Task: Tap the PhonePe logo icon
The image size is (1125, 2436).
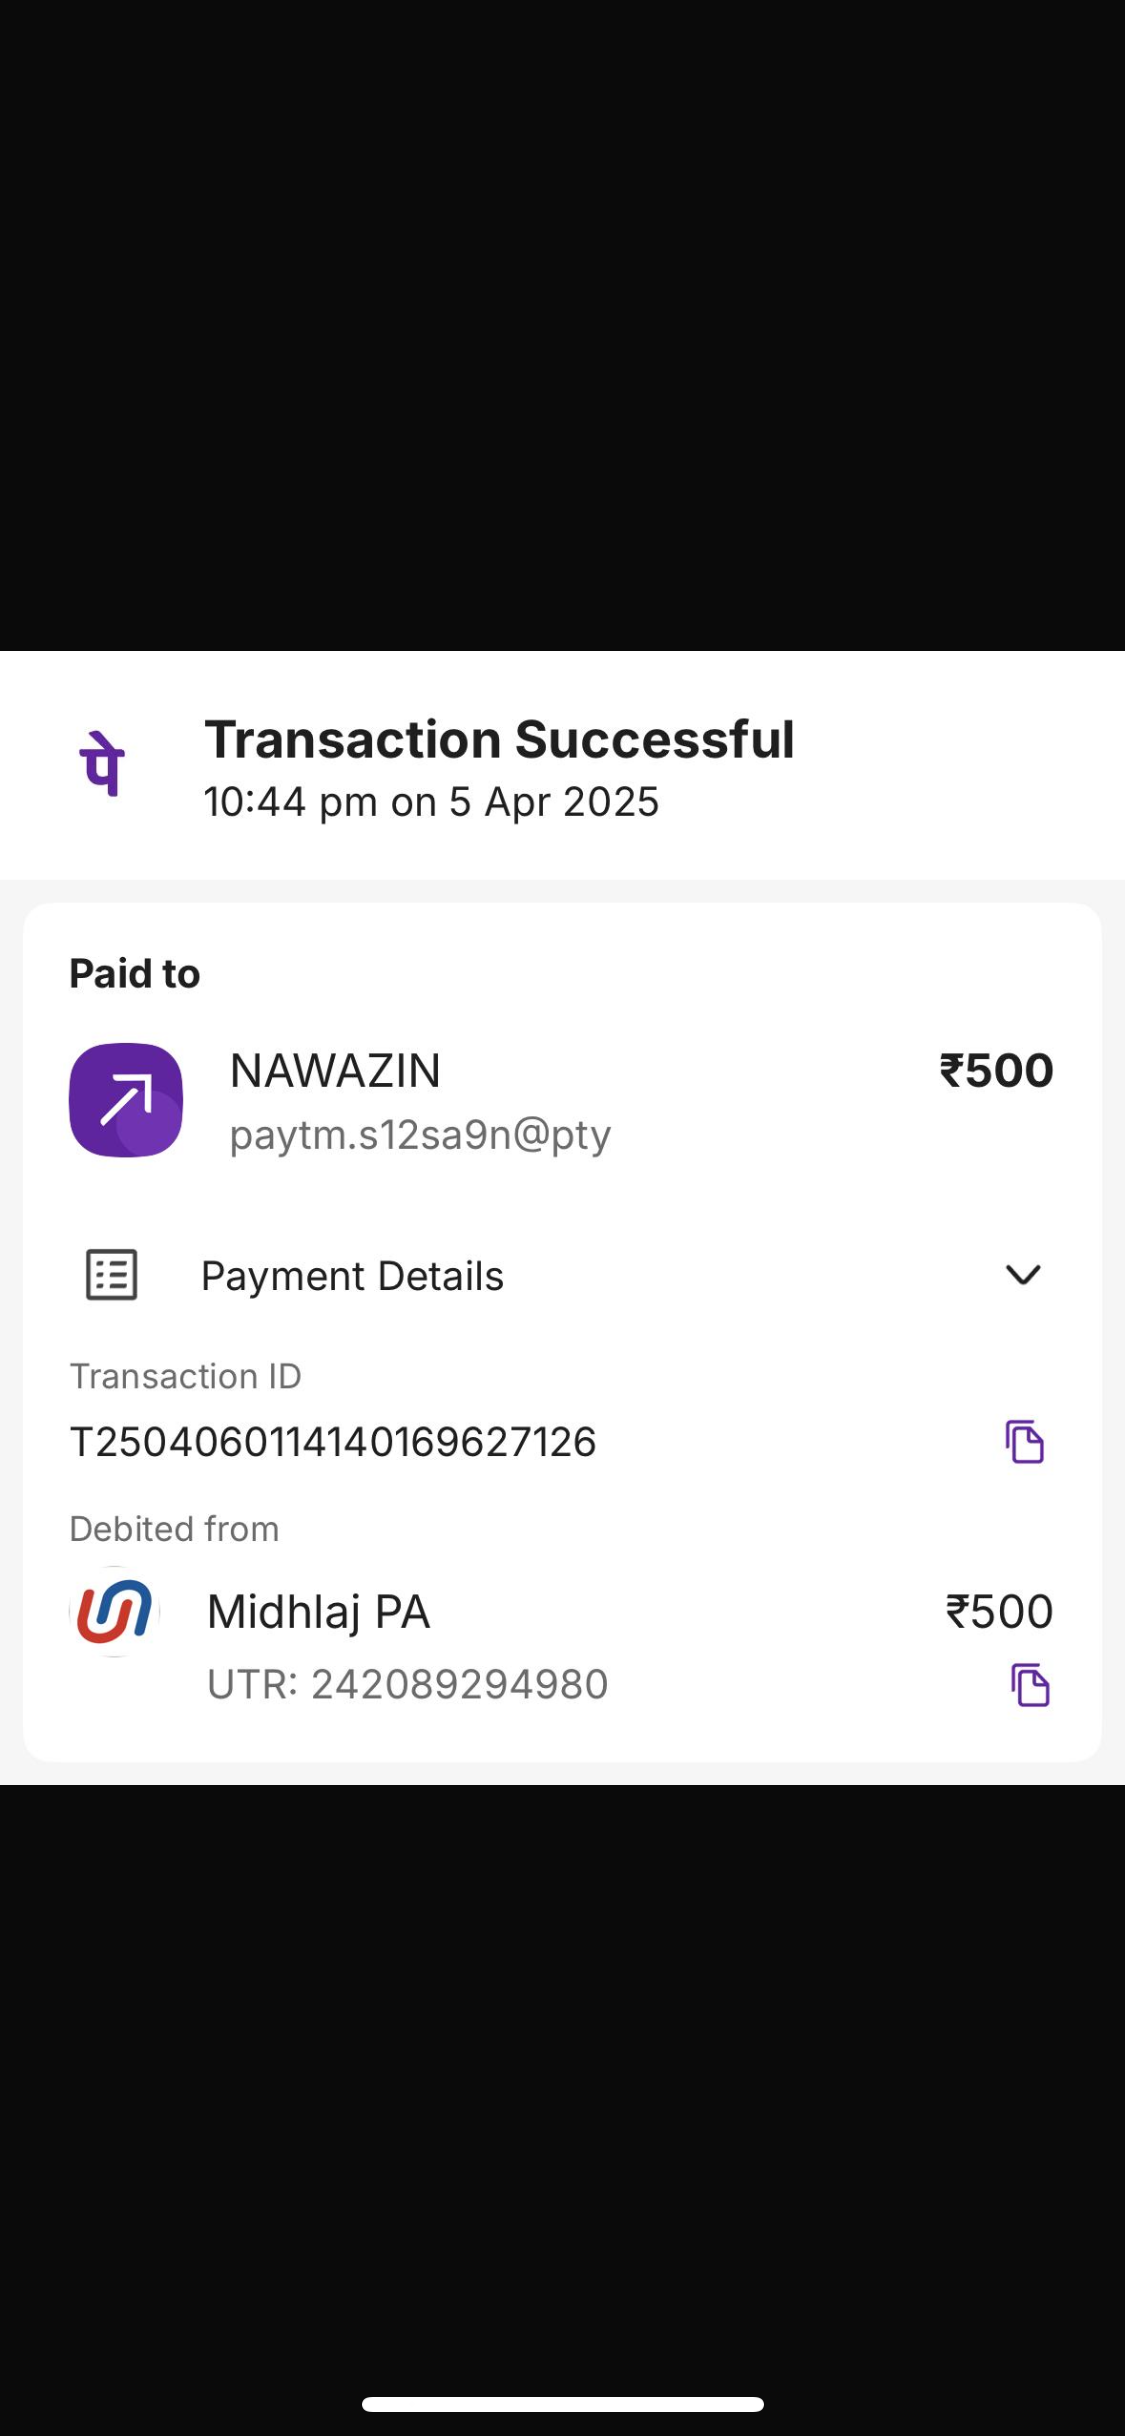Action: (x=102, y=765)
